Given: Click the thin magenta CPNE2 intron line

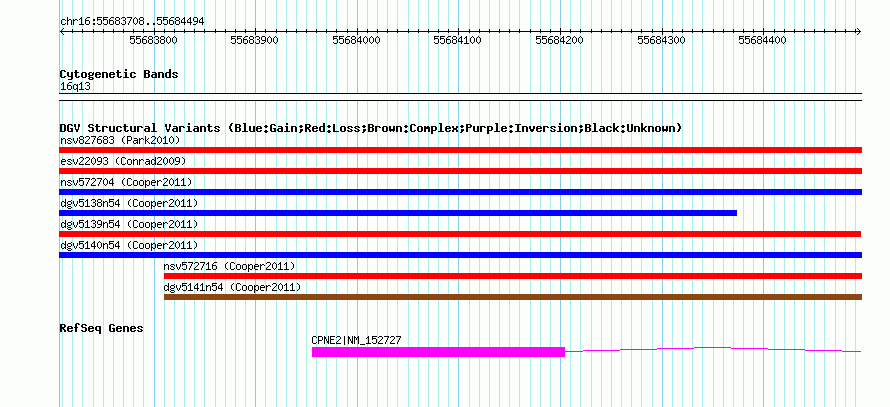Looking at the screenshot, I should pyautogui.click(x=713, y=350).
